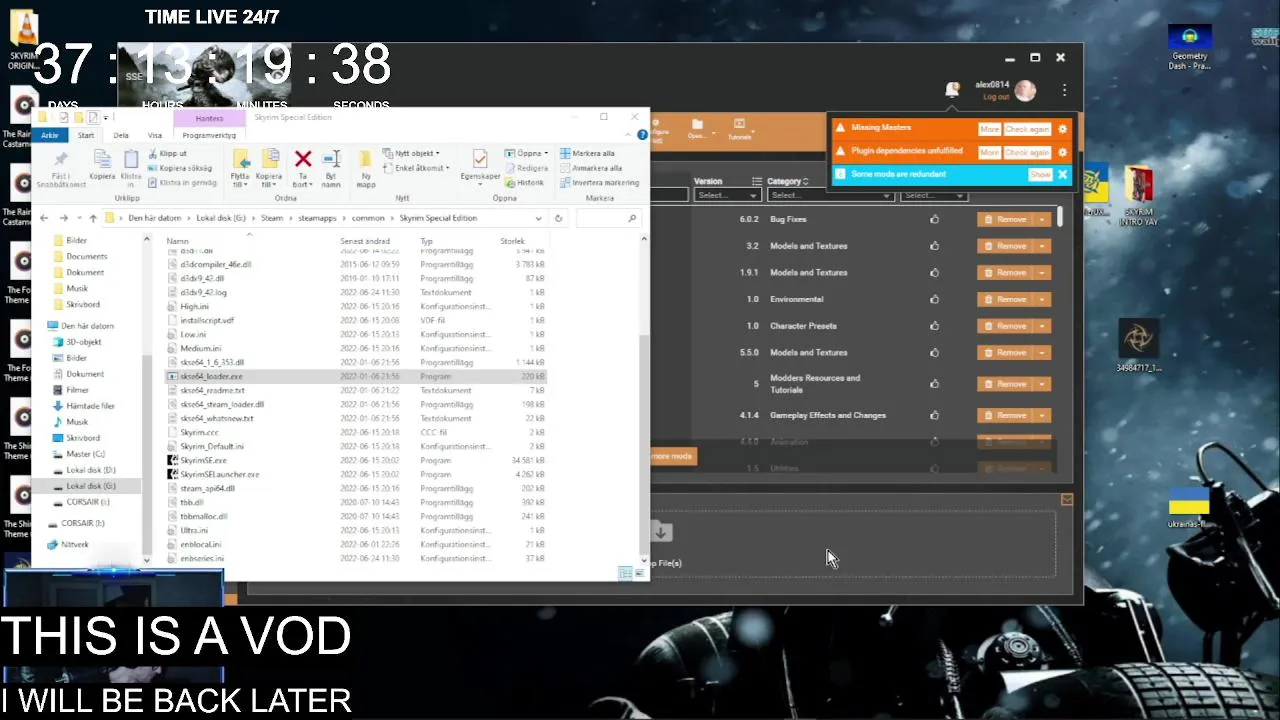Endorse the Character Presets mod thumbs-up
This screenshot has height=720, width=1280.
(935, 326)
